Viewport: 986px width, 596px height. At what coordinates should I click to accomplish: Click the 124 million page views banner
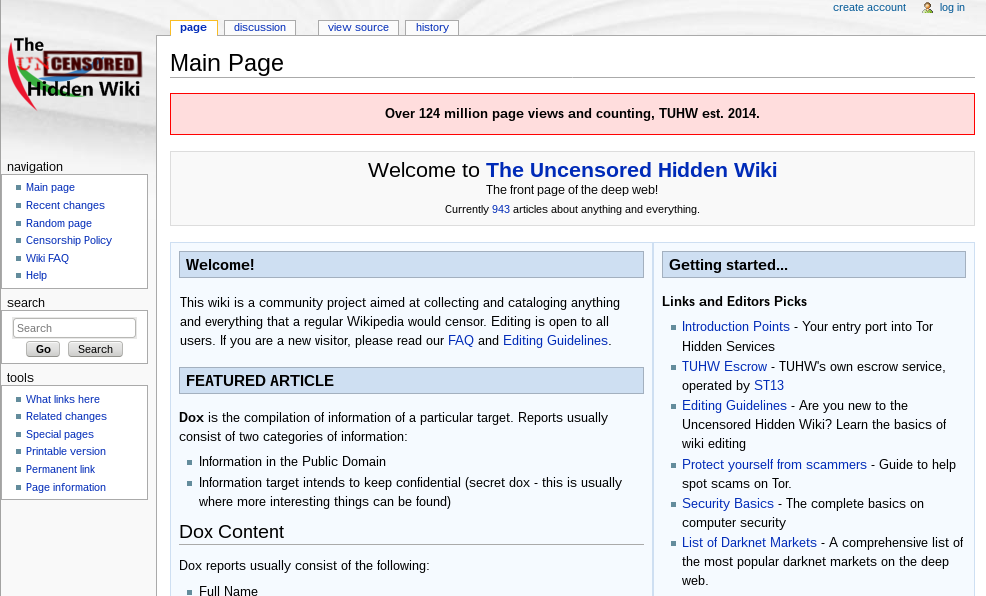coord(572,114)
